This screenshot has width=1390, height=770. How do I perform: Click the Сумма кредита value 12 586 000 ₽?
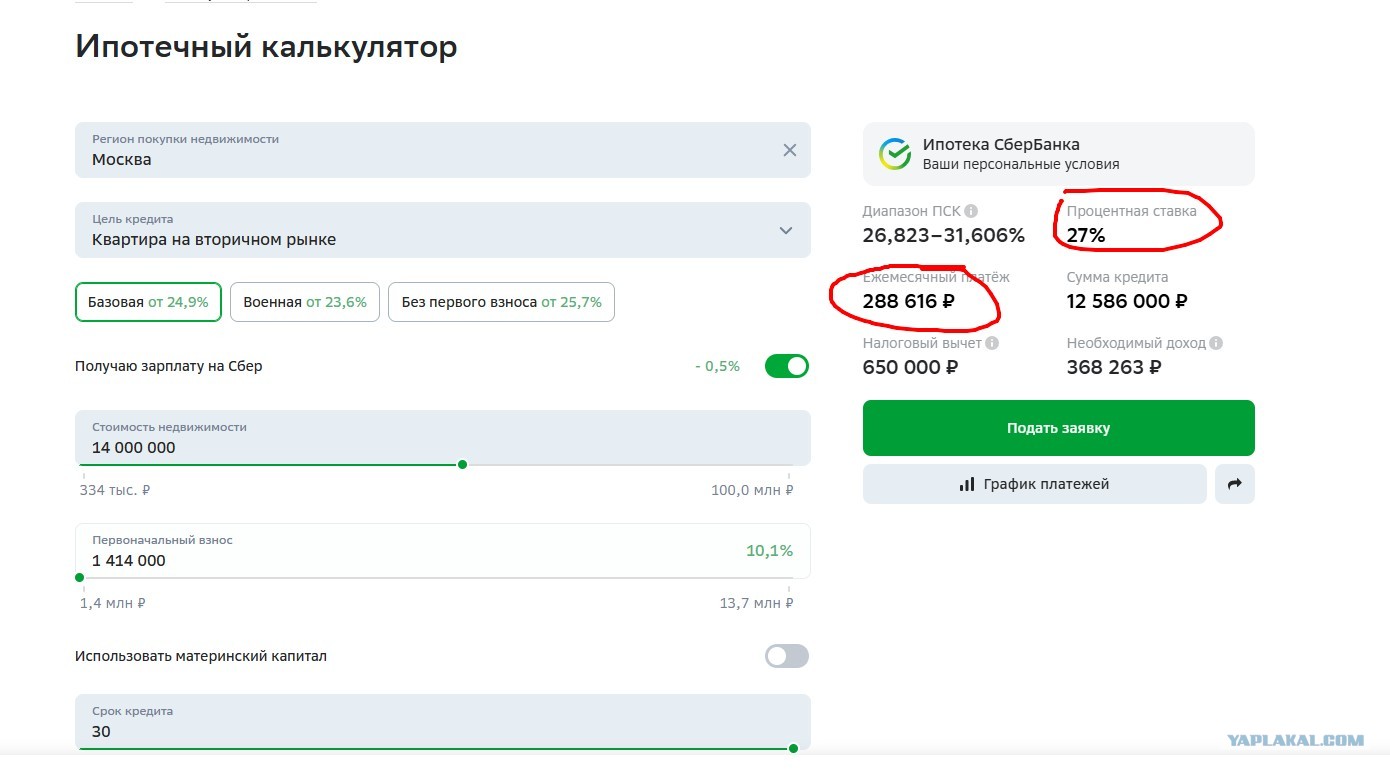tap(1127, 301)
